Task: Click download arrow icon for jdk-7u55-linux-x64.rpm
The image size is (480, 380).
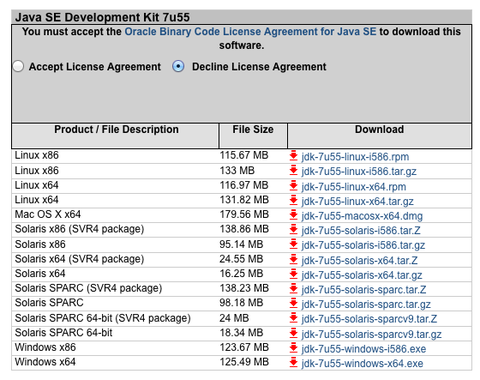Action: click(293, 186)
